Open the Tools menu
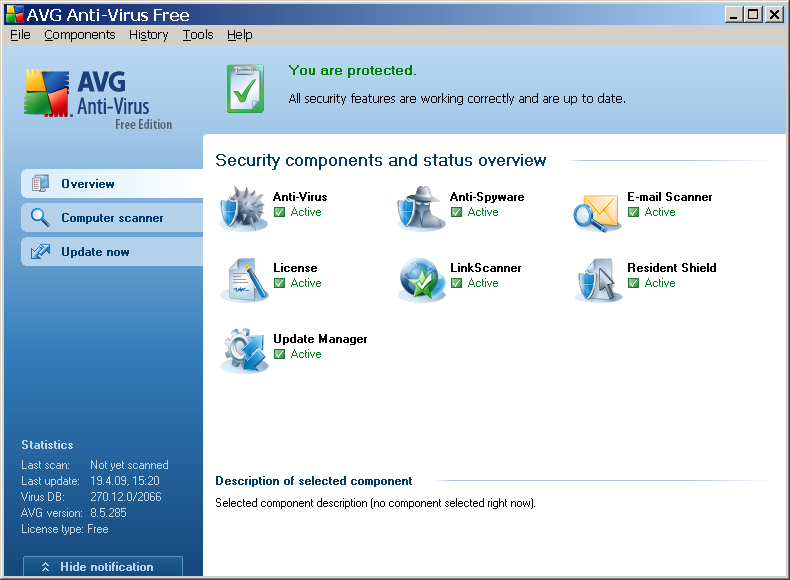This screenshot has height=580, width=790. [198, 35]
